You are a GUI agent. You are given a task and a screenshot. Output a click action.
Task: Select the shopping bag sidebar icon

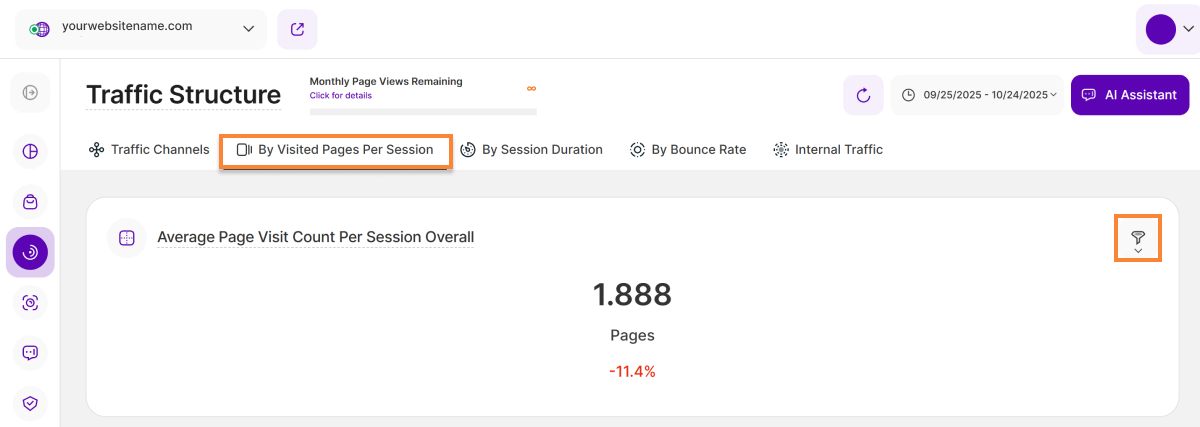pyautogui.click(x=30, y=202)
